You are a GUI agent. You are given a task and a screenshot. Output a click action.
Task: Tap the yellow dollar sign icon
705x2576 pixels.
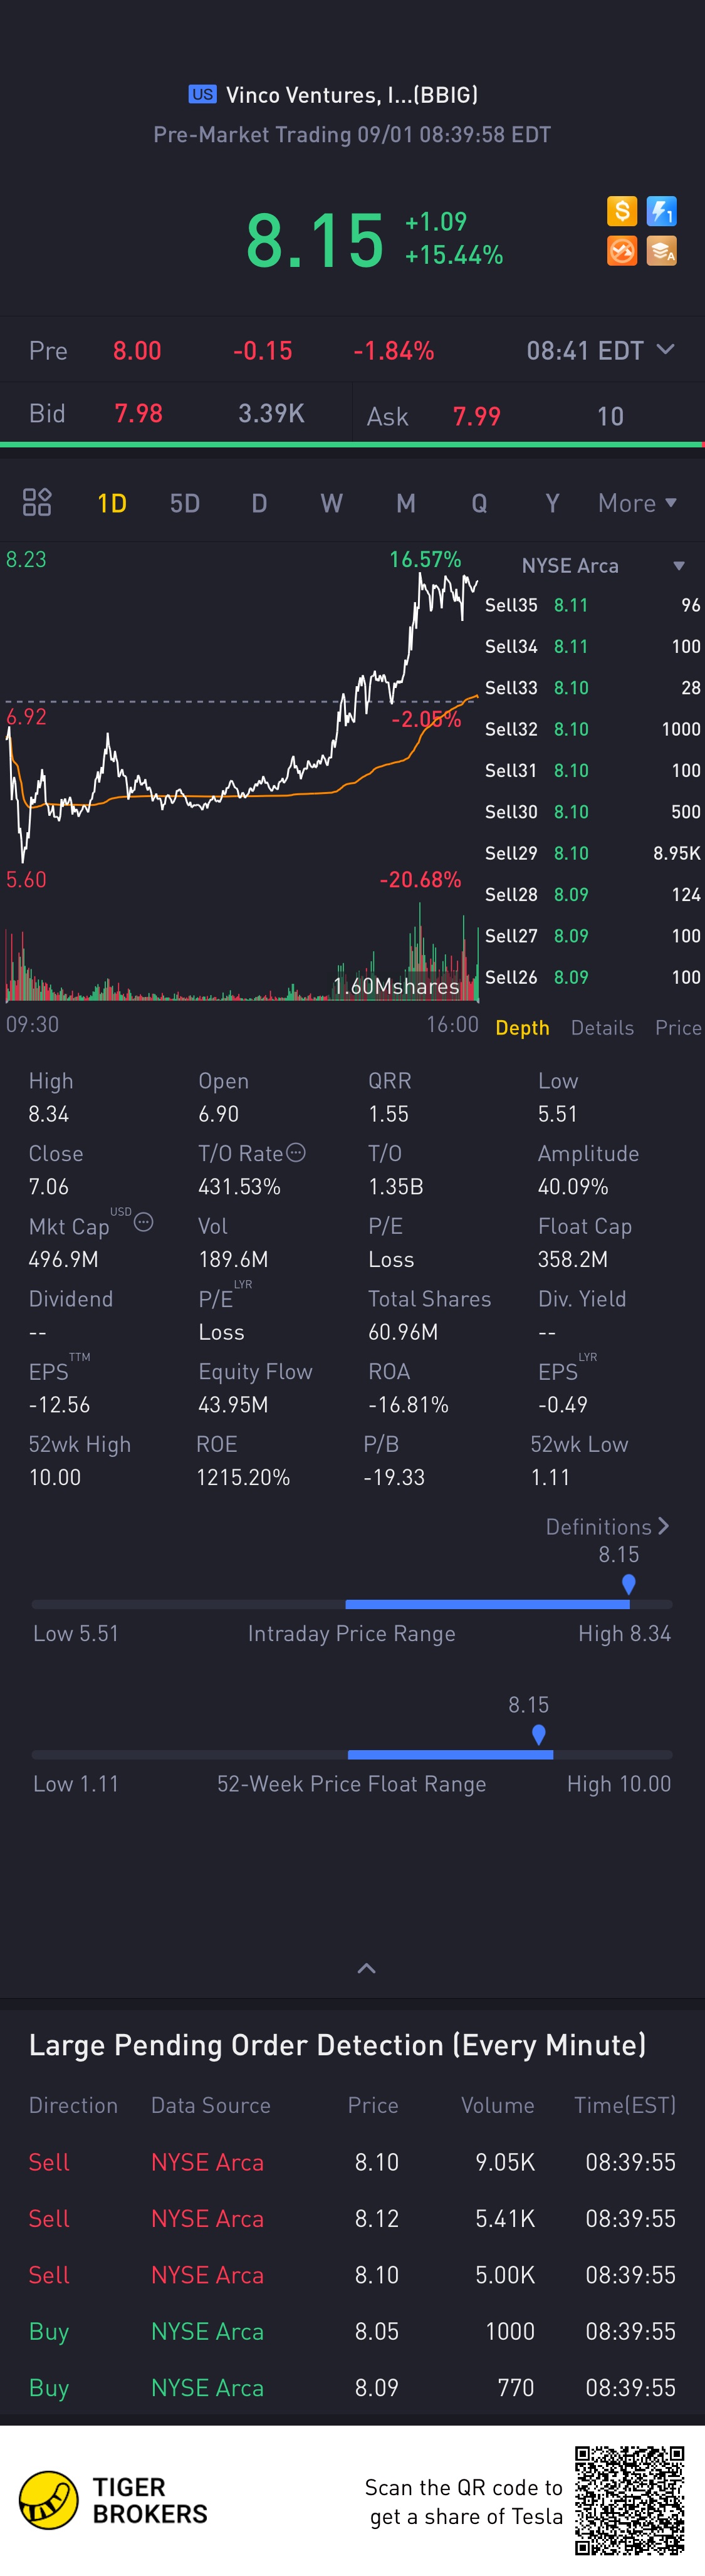(x=621, y=211)
